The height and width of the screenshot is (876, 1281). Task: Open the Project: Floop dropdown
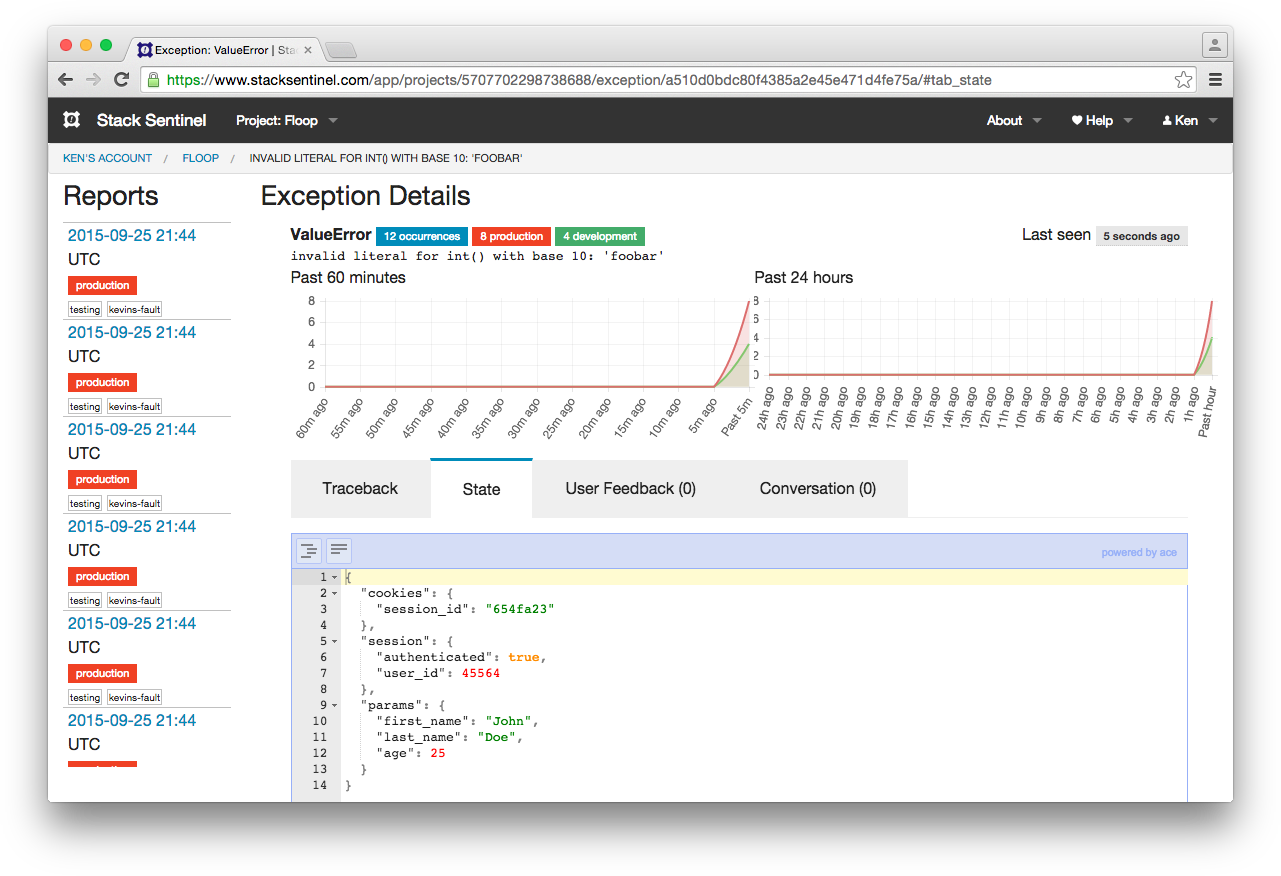click(286, 120)
